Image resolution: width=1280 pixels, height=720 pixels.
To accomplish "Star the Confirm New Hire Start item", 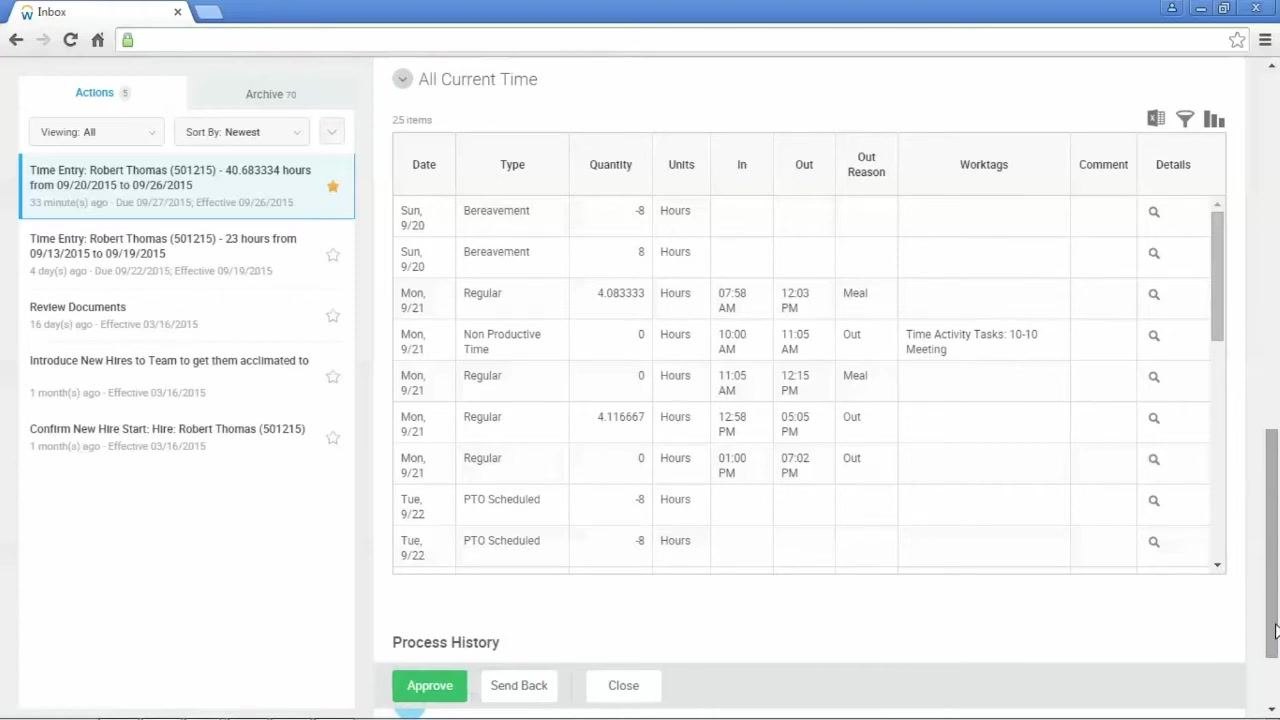I will pyautogui.click(x=333, y=438).
